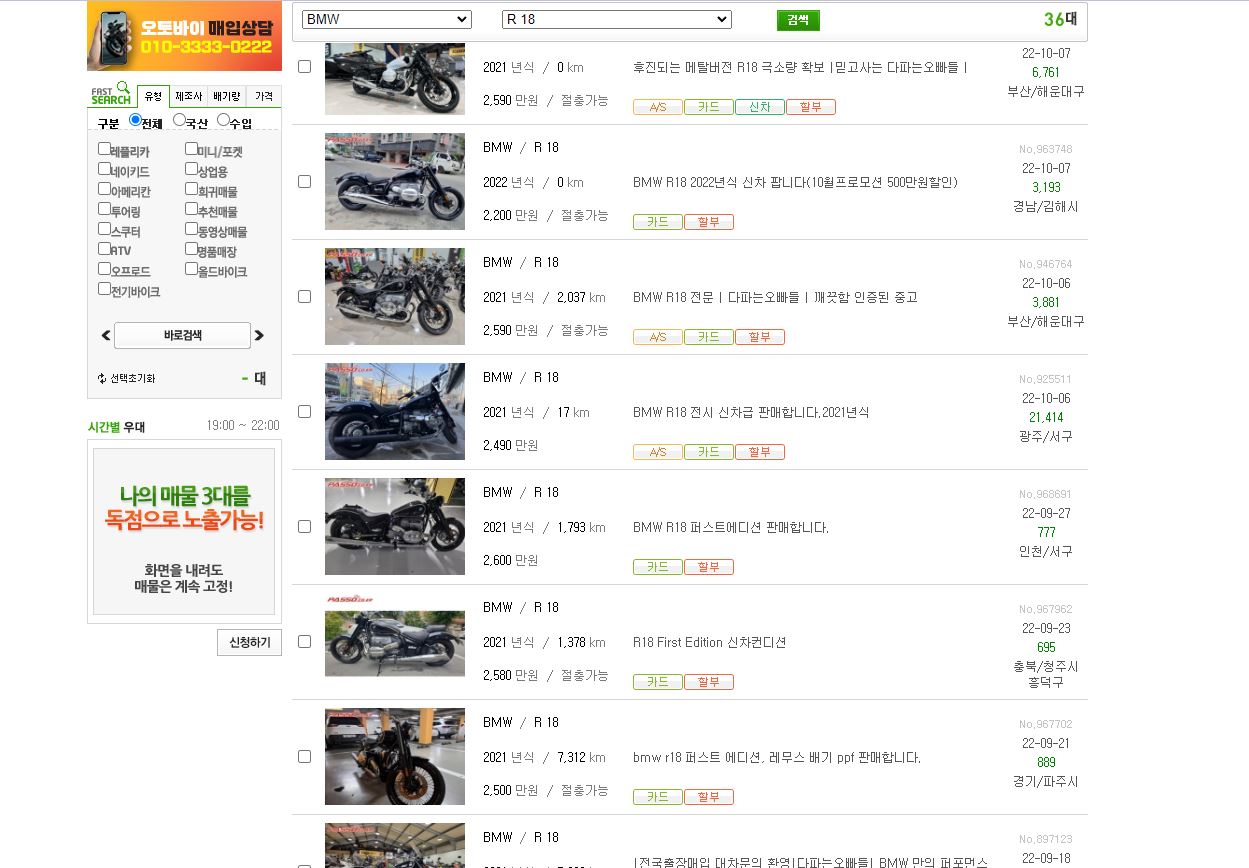This screenshot has width=1249, height=868.
Task: Check the 미니/포켓 checkbox
Action: click(191, 149)
